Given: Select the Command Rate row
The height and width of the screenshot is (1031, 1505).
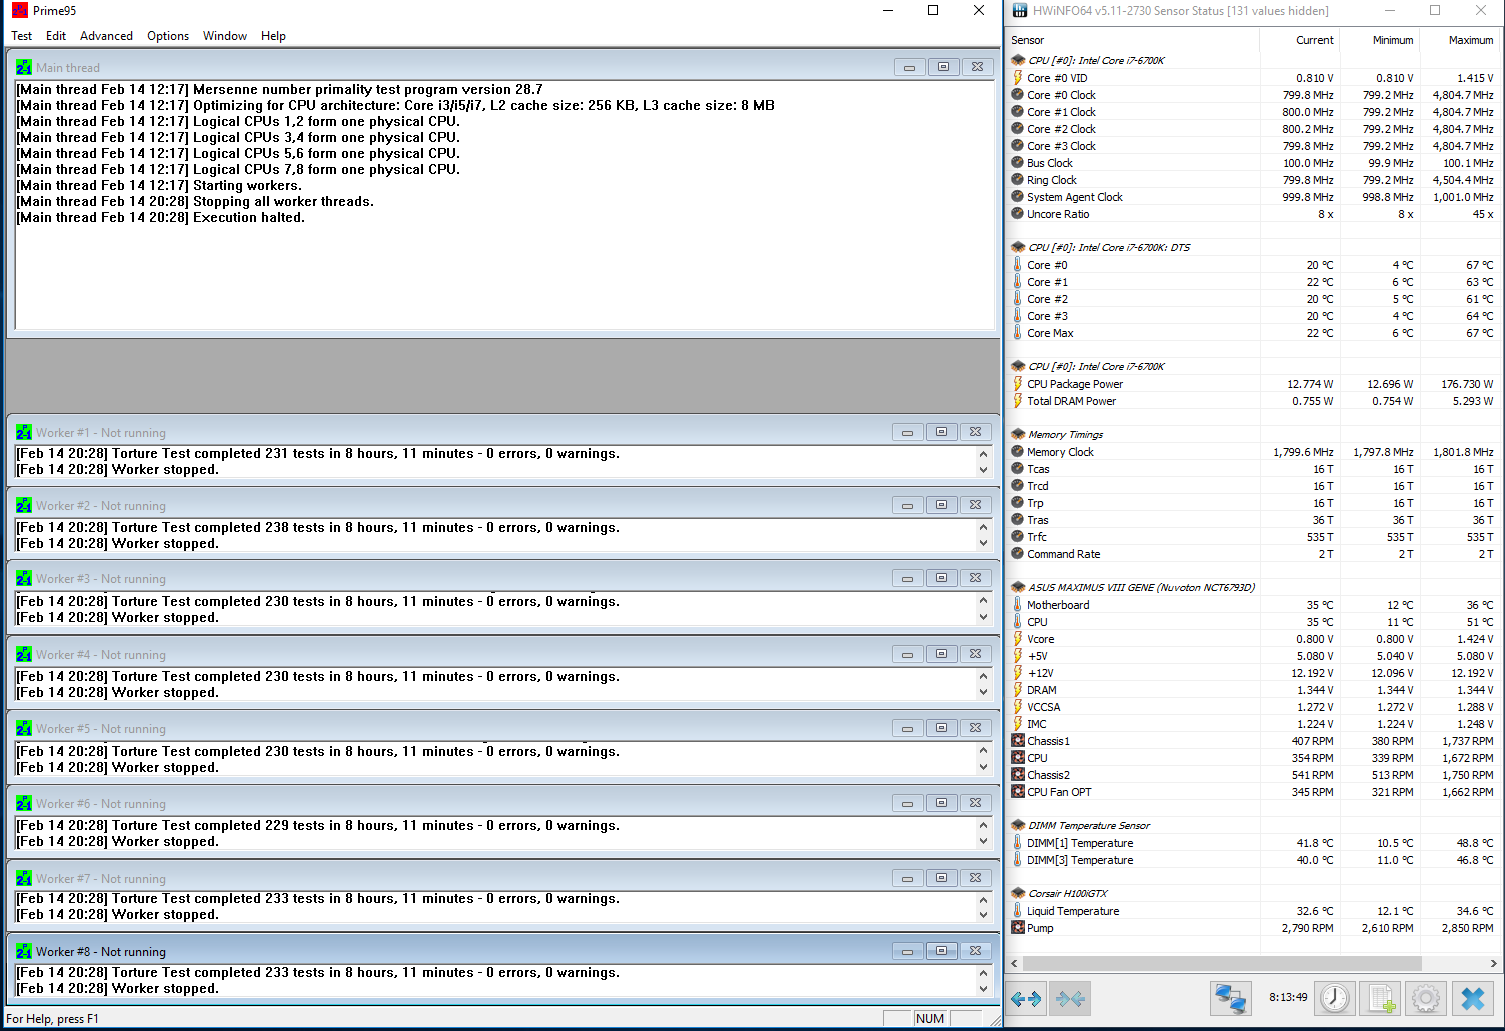Looking at the screenshot, I should tap(1253, 554).
